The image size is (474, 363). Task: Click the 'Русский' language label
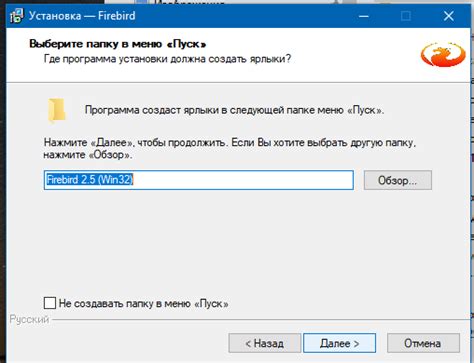[x=29, y=319]
